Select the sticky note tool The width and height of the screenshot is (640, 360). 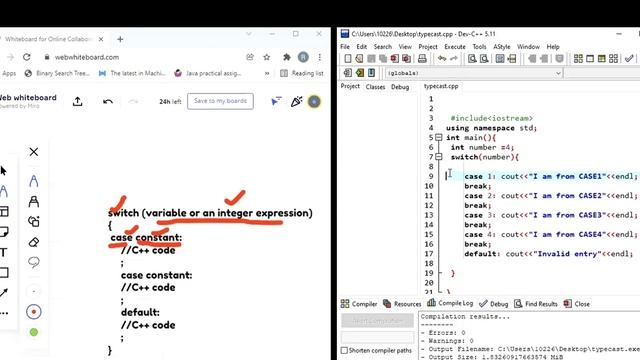coord(4,232)
